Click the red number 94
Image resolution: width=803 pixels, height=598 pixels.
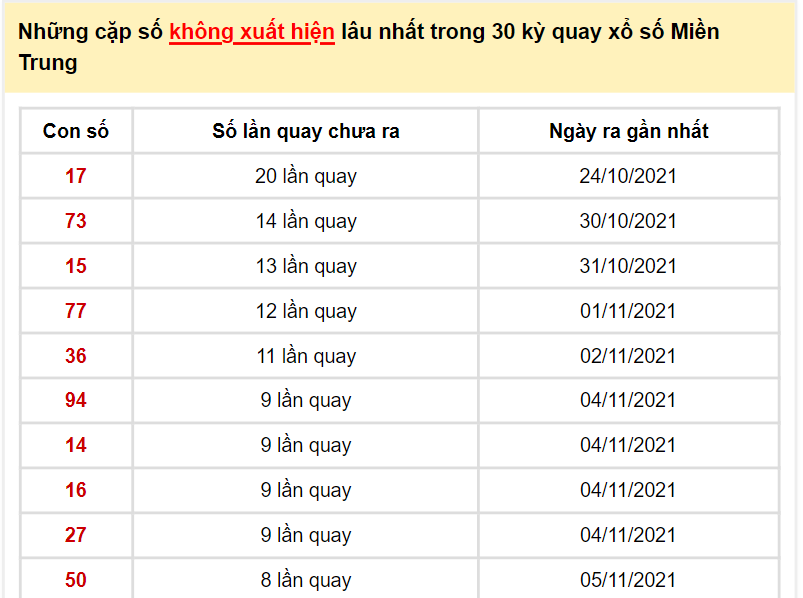pyautogui.click(x=76, y=400)
